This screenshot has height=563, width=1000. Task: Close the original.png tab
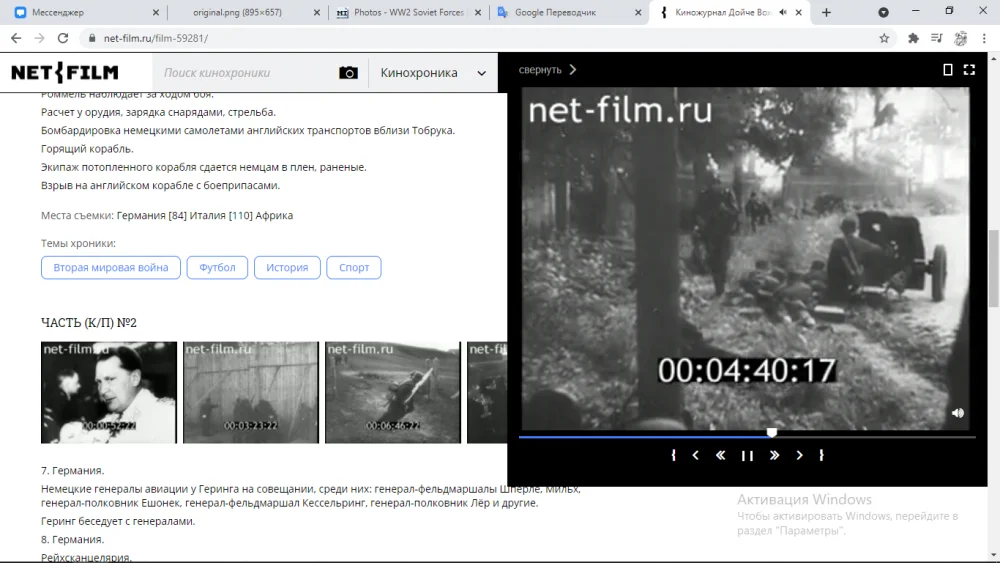coord(316,12)
